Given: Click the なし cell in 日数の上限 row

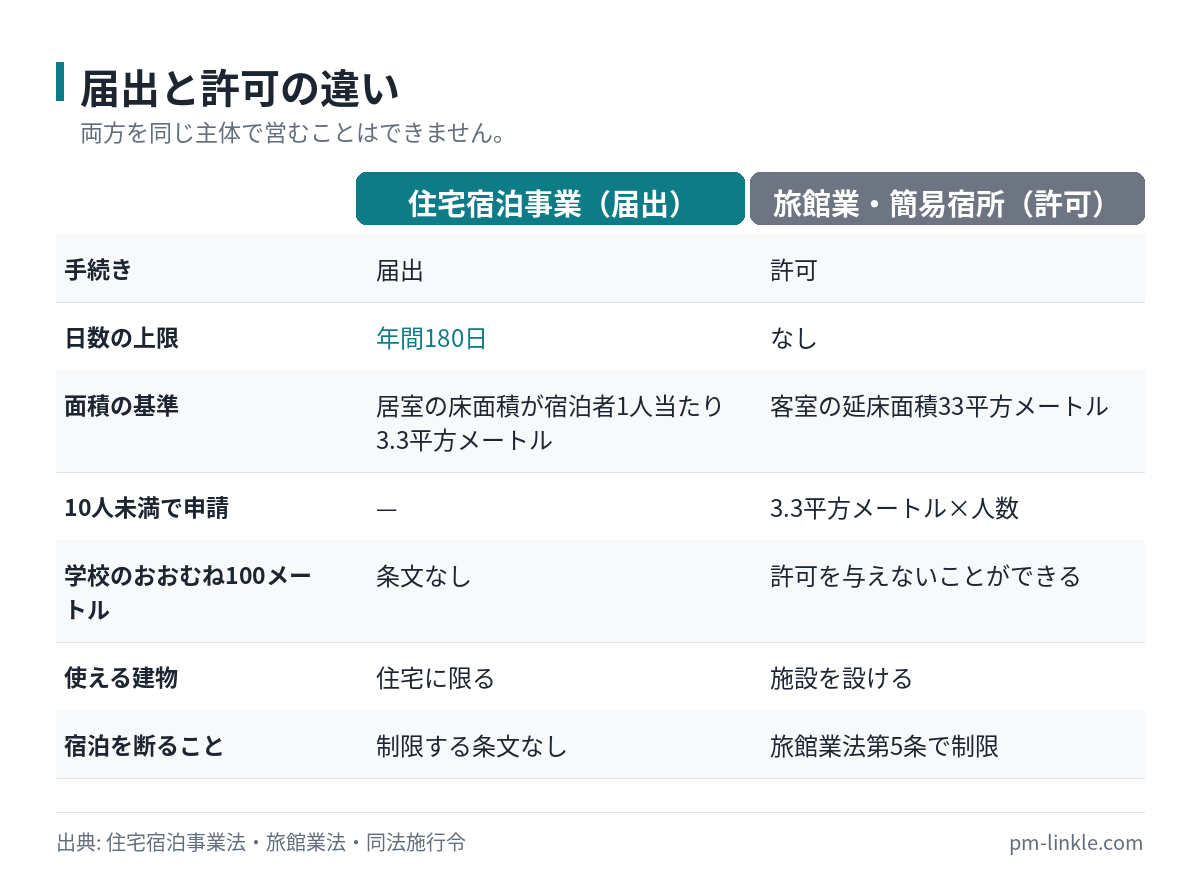Looking at the screenshot, I should click(794, 338).
